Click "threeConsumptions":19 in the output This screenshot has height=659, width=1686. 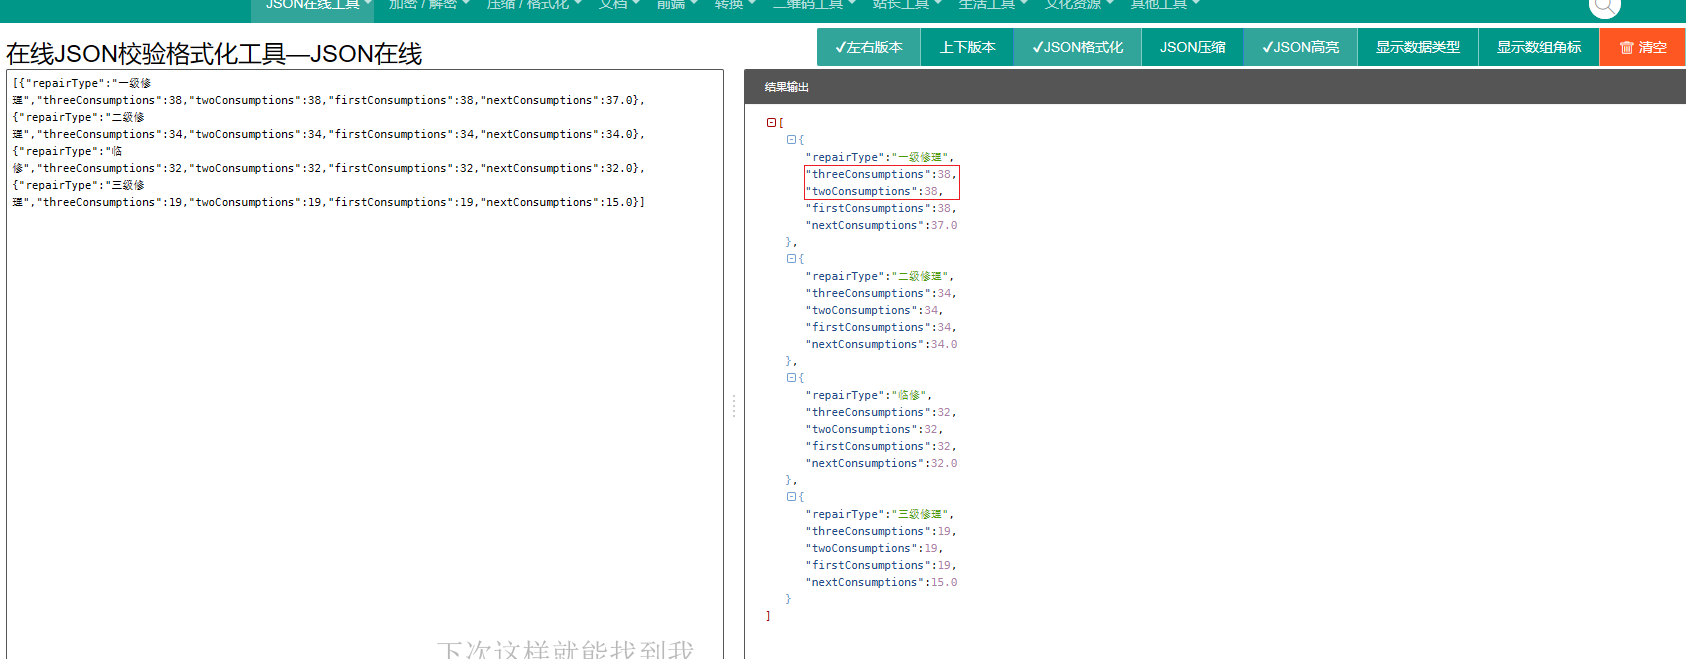[x=882, y=531]
